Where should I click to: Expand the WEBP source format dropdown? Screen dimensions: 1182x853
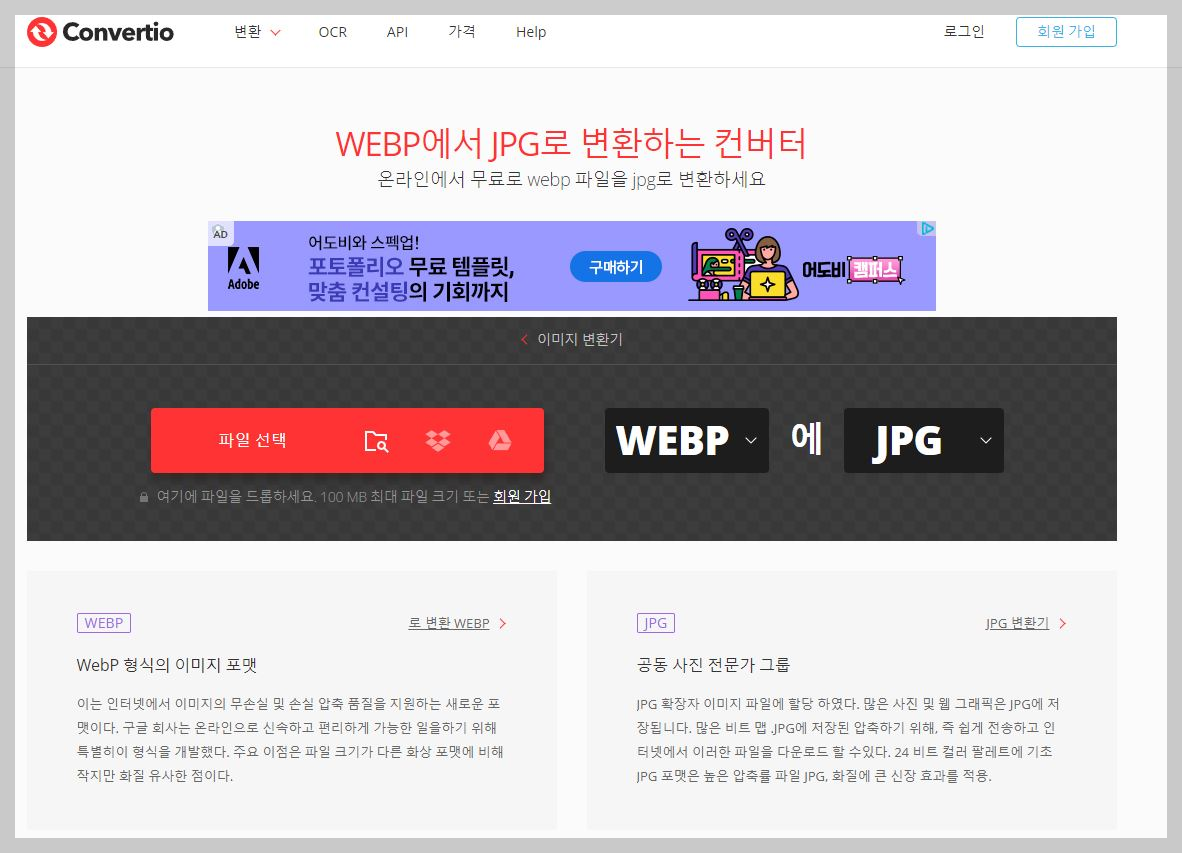[x=687, y=441]
